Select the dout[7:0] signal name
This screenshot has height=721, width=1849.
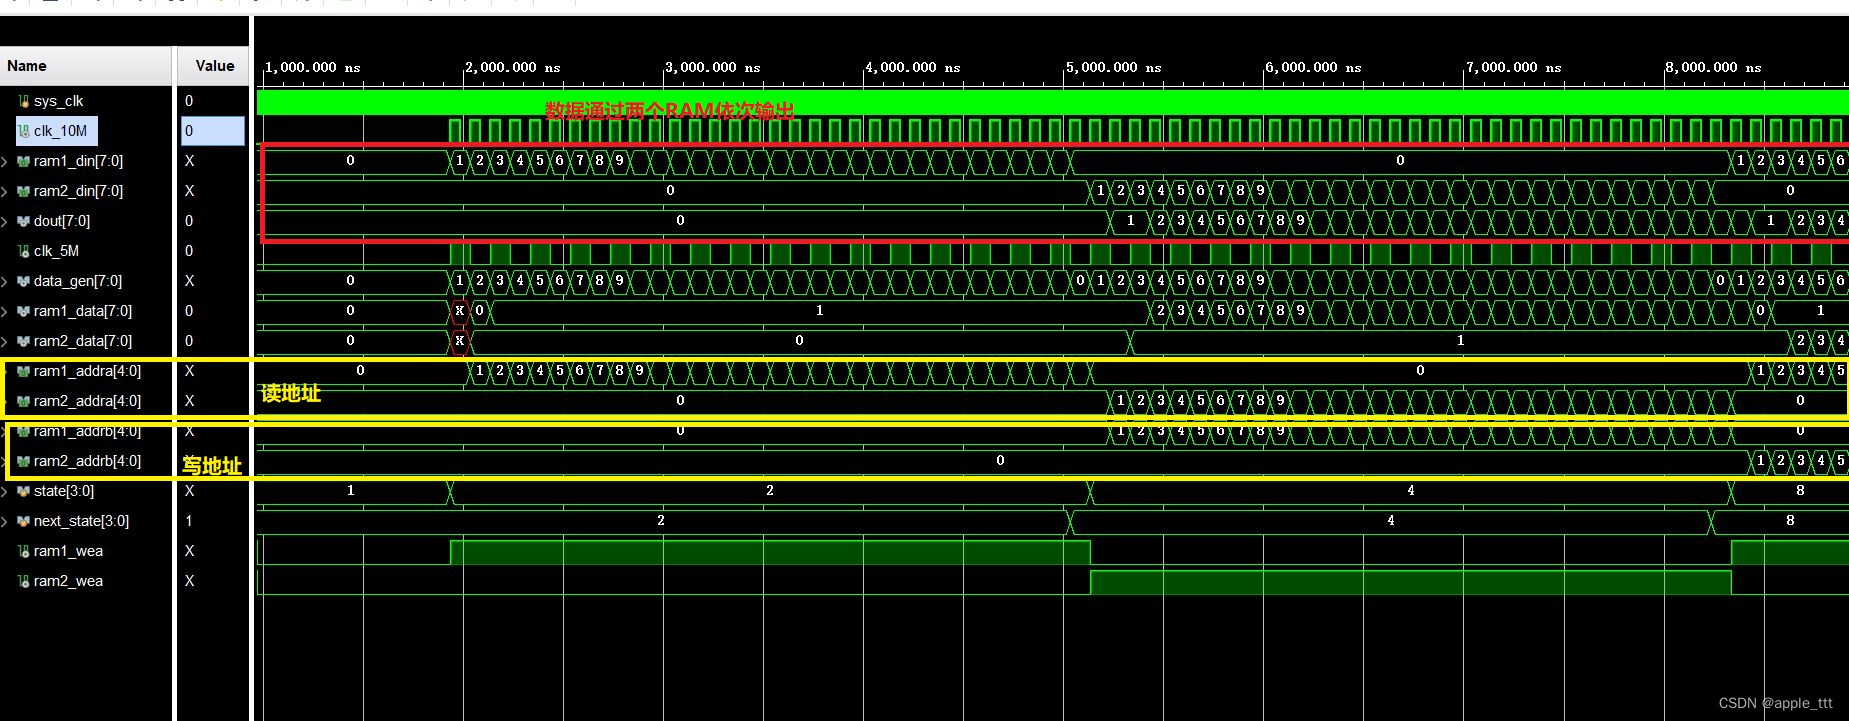pos(62,221)
